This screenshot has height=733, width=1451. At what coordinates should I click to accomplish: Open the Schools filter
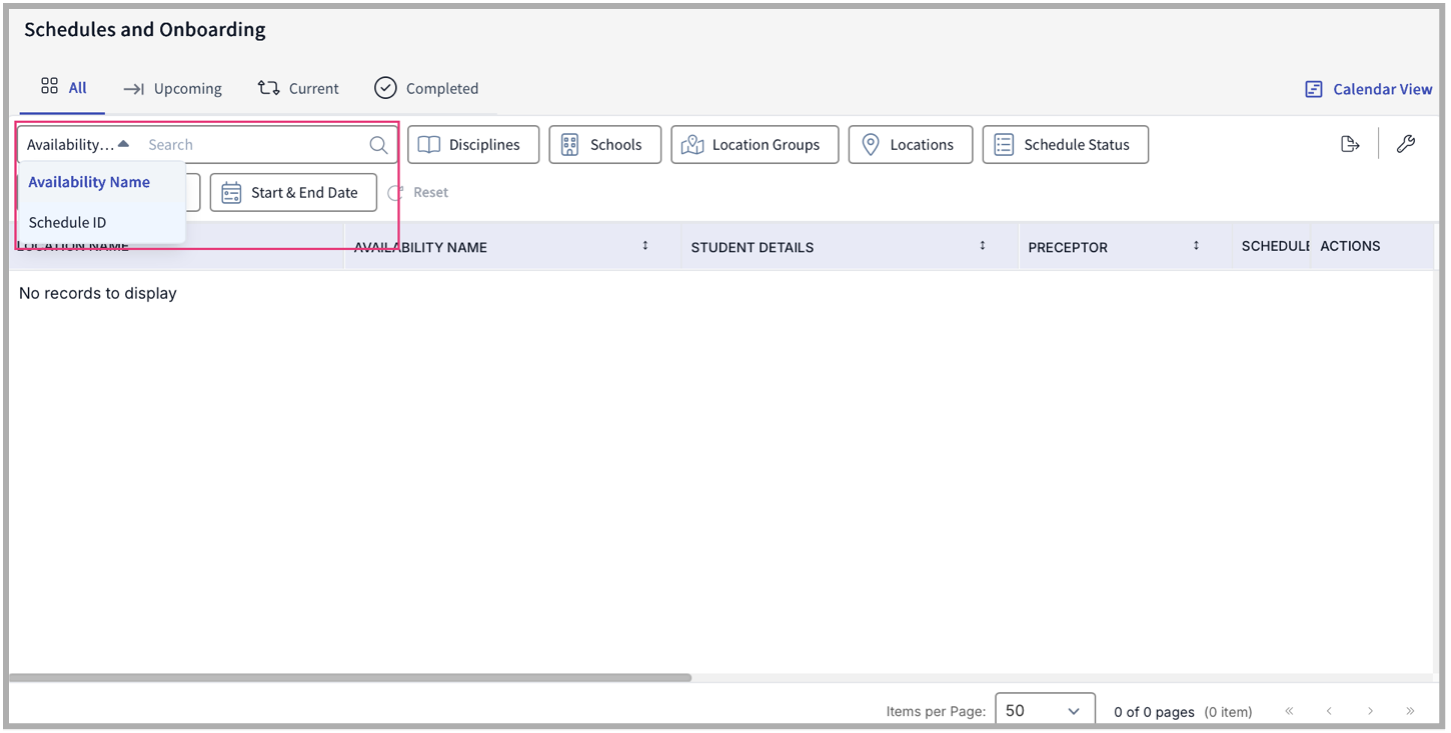pyautogui.click(x=605, y=145)
